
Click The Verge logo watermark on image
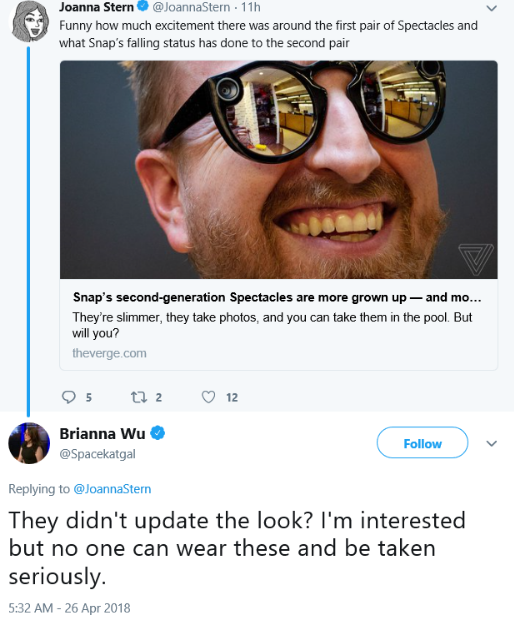pyautogui.click(x=475, y=259)
